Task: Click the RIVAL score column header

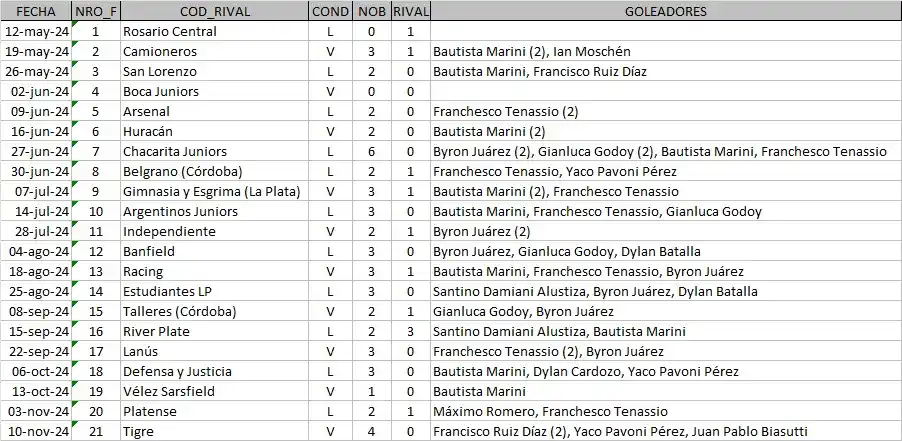Action: [409, 11]
